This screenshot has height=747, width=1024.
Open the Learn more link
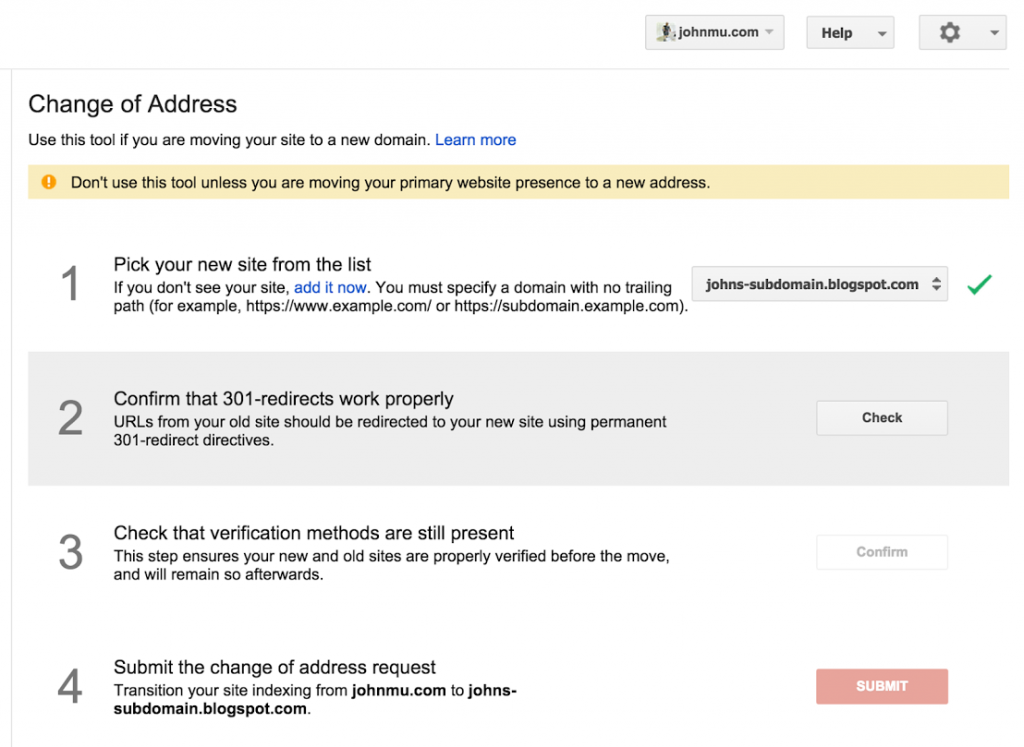[475, 139]
